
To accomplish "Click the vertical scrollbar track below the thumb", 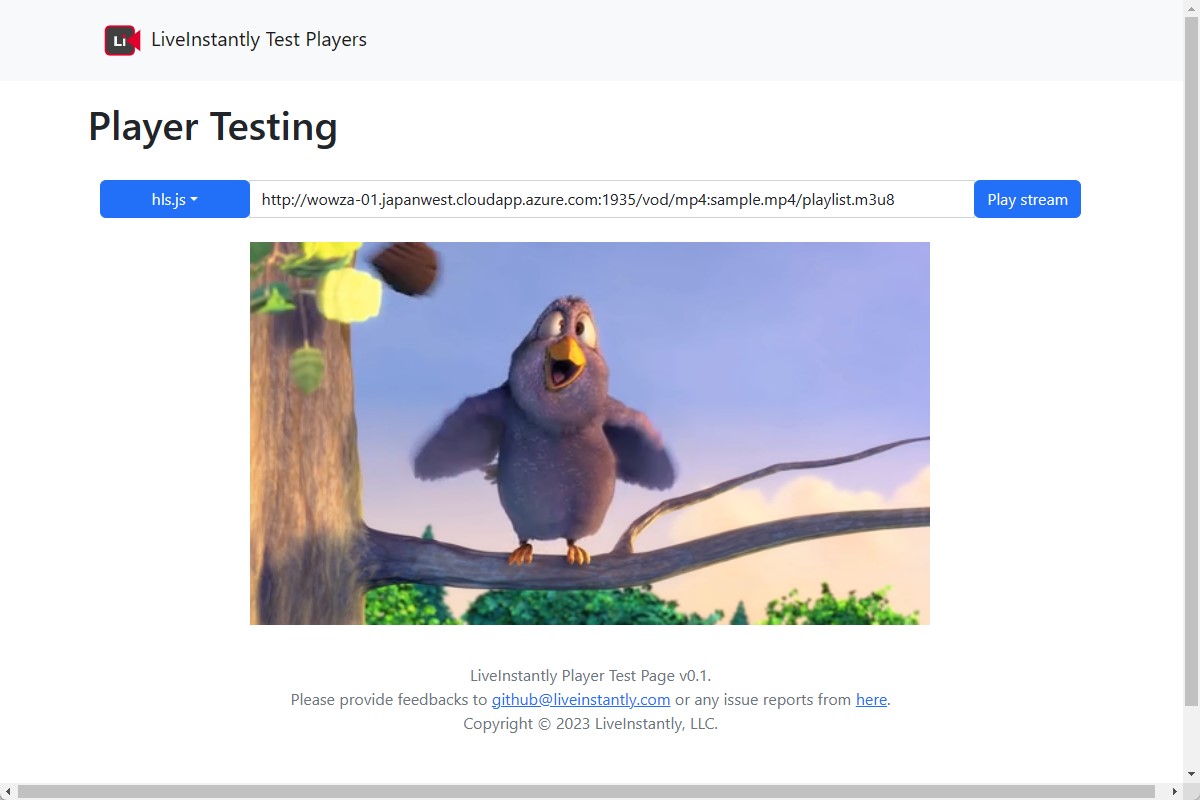I will click(1191, 740).
